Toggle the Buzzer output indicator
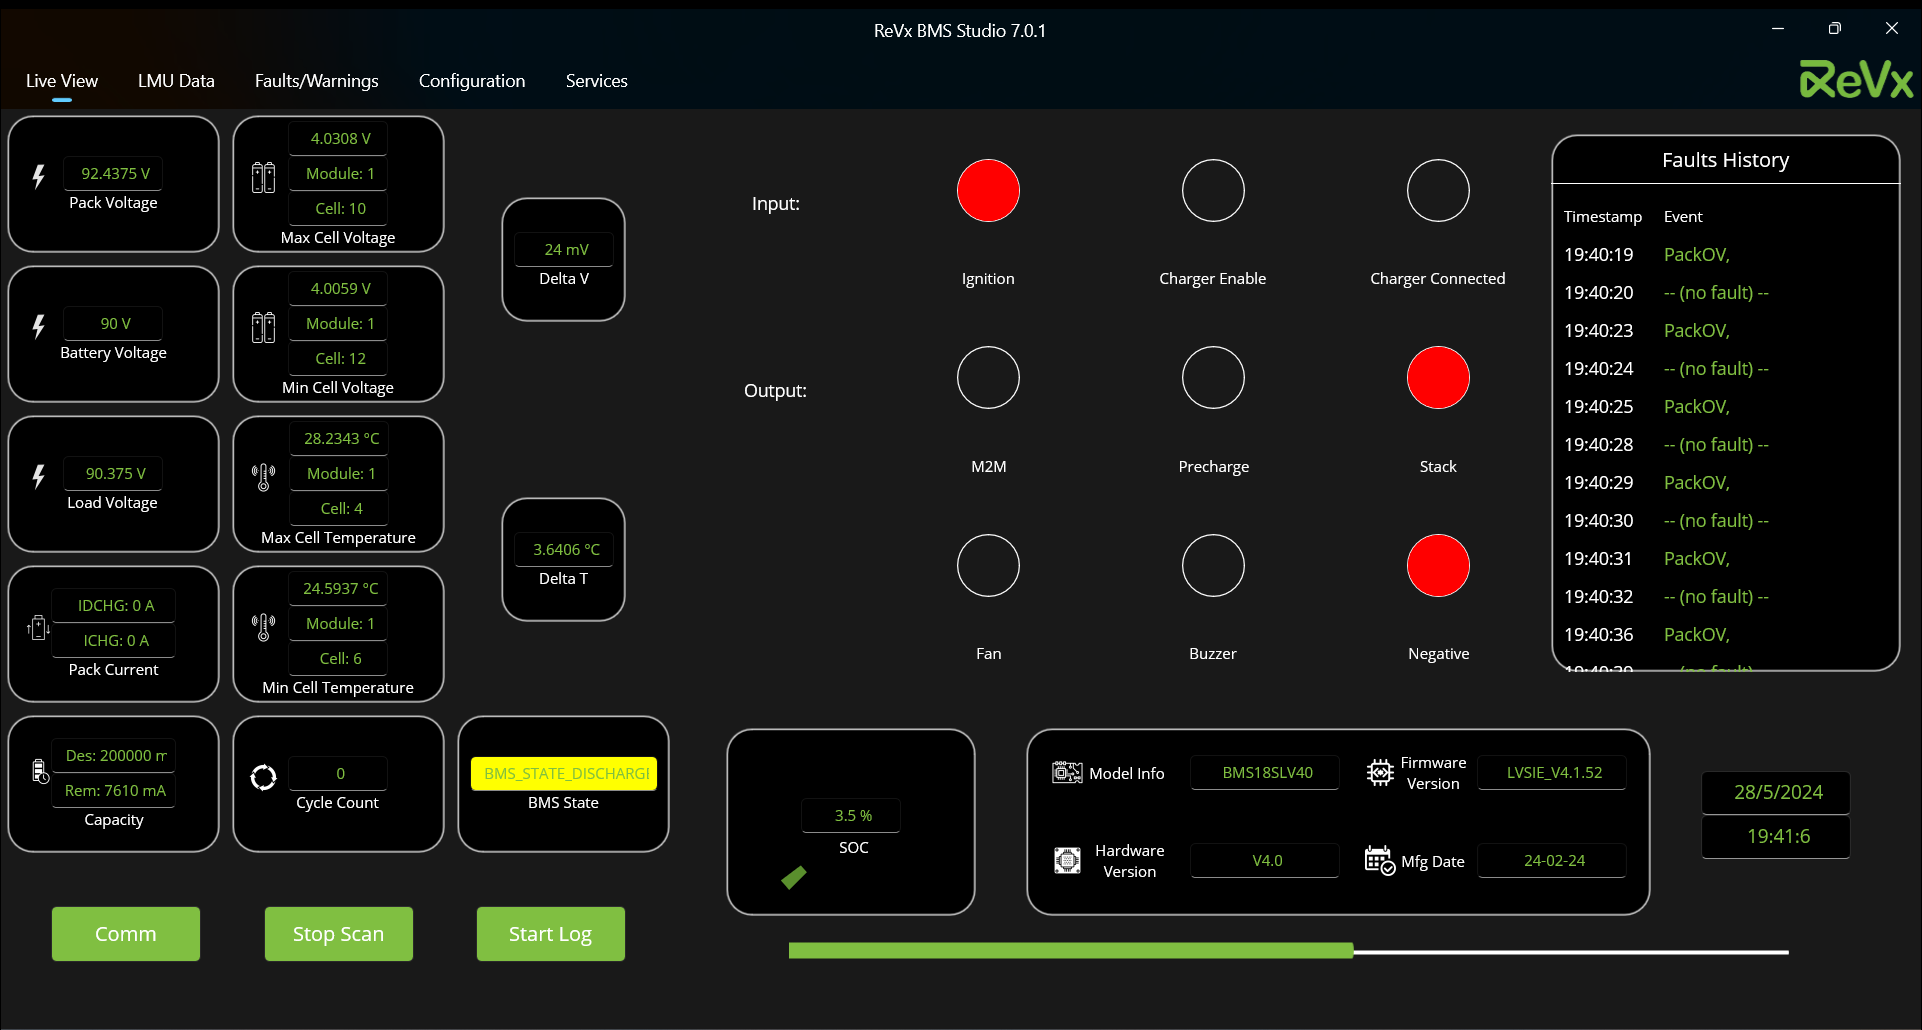1922x1030 pixels. [1213, 565]
